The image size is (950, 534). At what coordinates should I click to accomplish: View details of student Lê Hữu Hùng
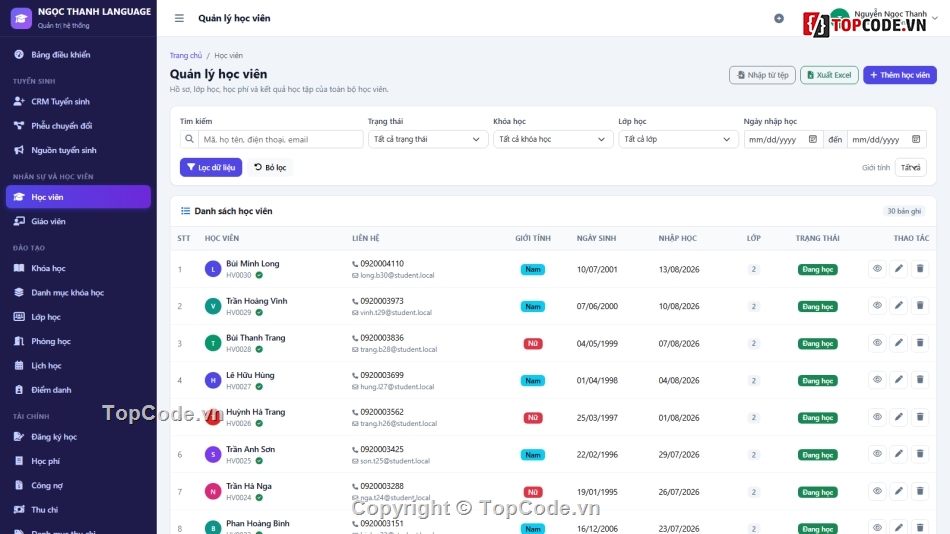(877, 380)
